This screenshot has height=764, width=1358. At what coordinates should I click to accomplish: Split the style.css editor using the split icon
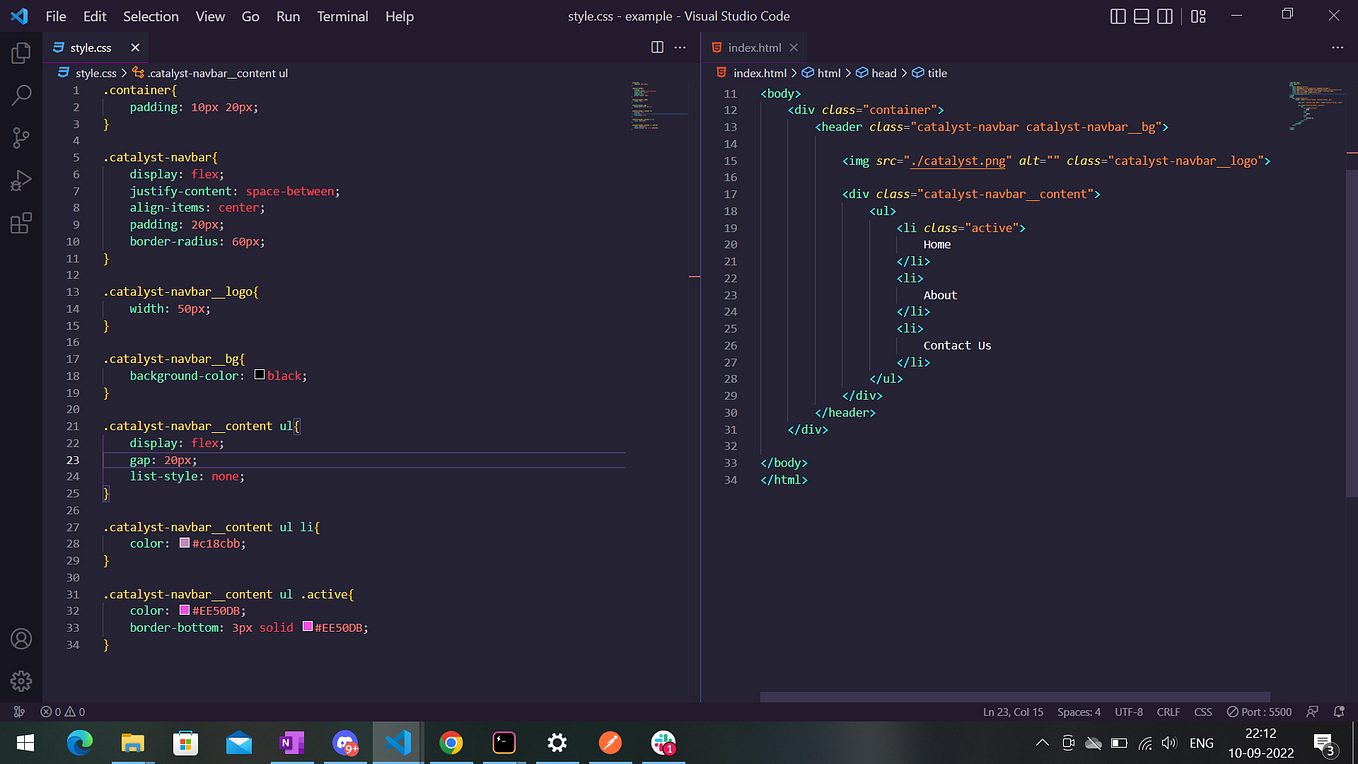click(x=656, y=47)
